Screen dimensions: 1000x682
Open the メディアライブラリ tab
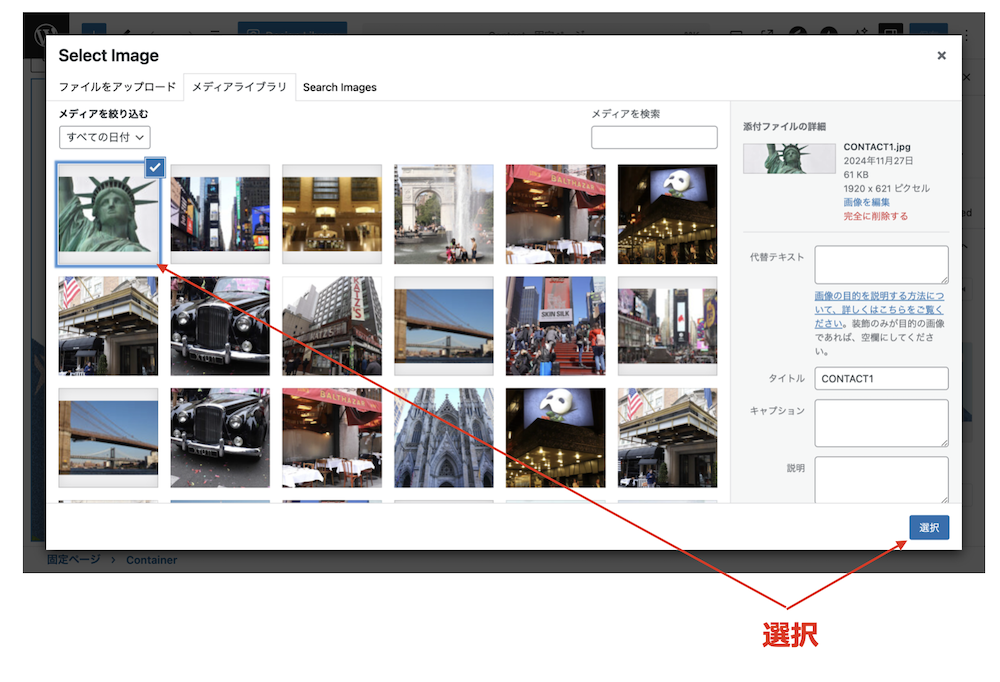tap(239, 87)
